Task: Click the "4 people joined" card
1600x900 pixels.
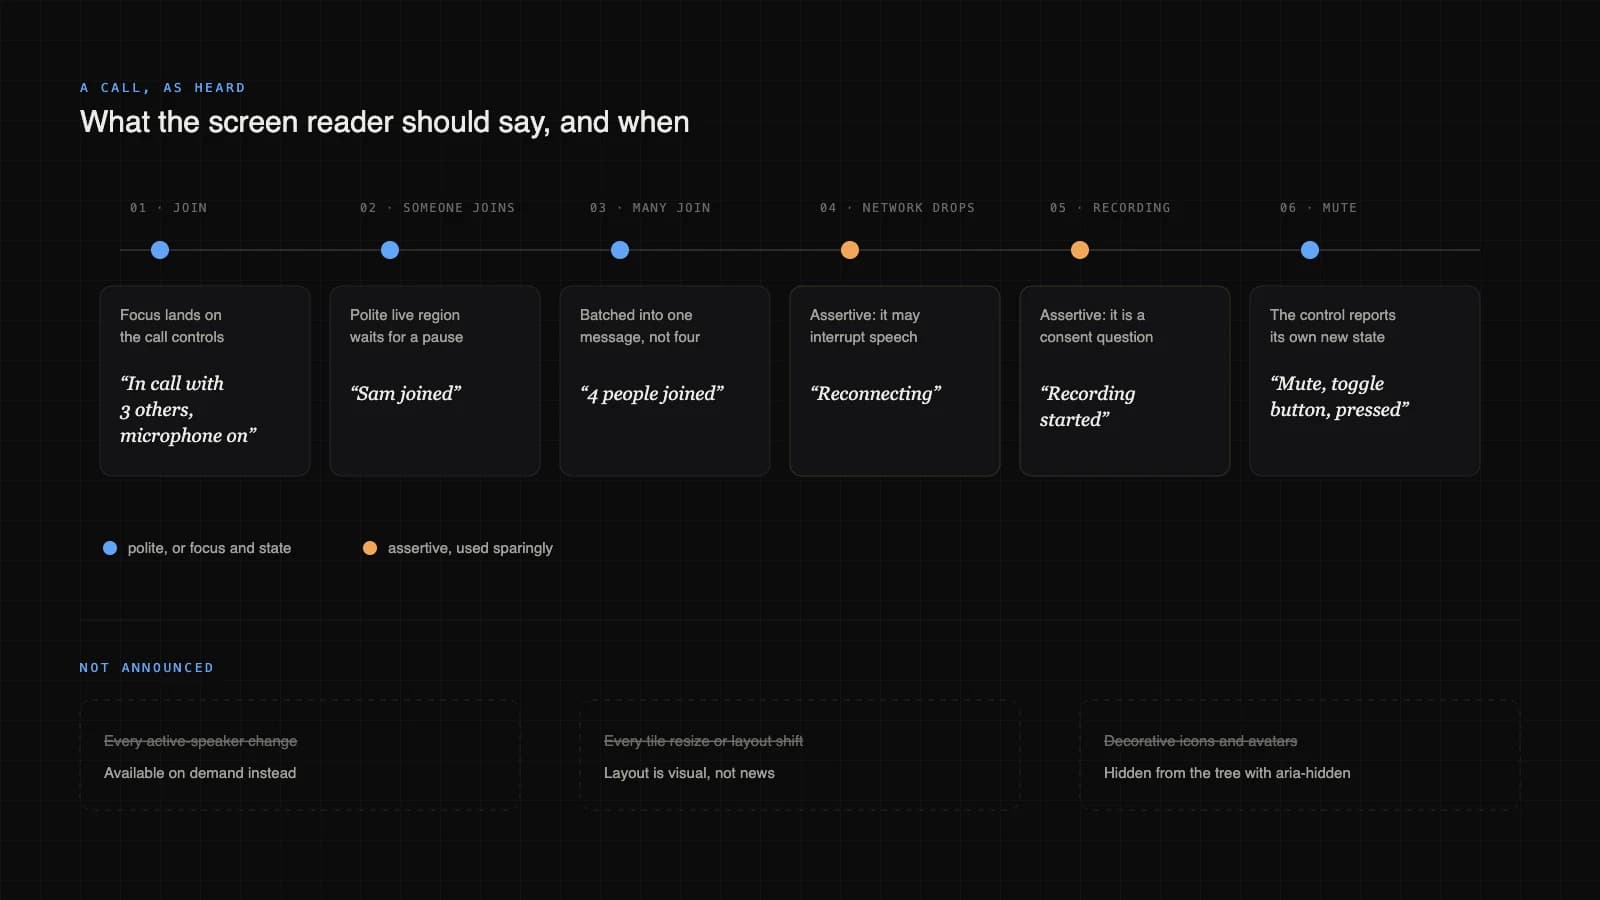Action: pyautogui.click(x=665, y=381)
